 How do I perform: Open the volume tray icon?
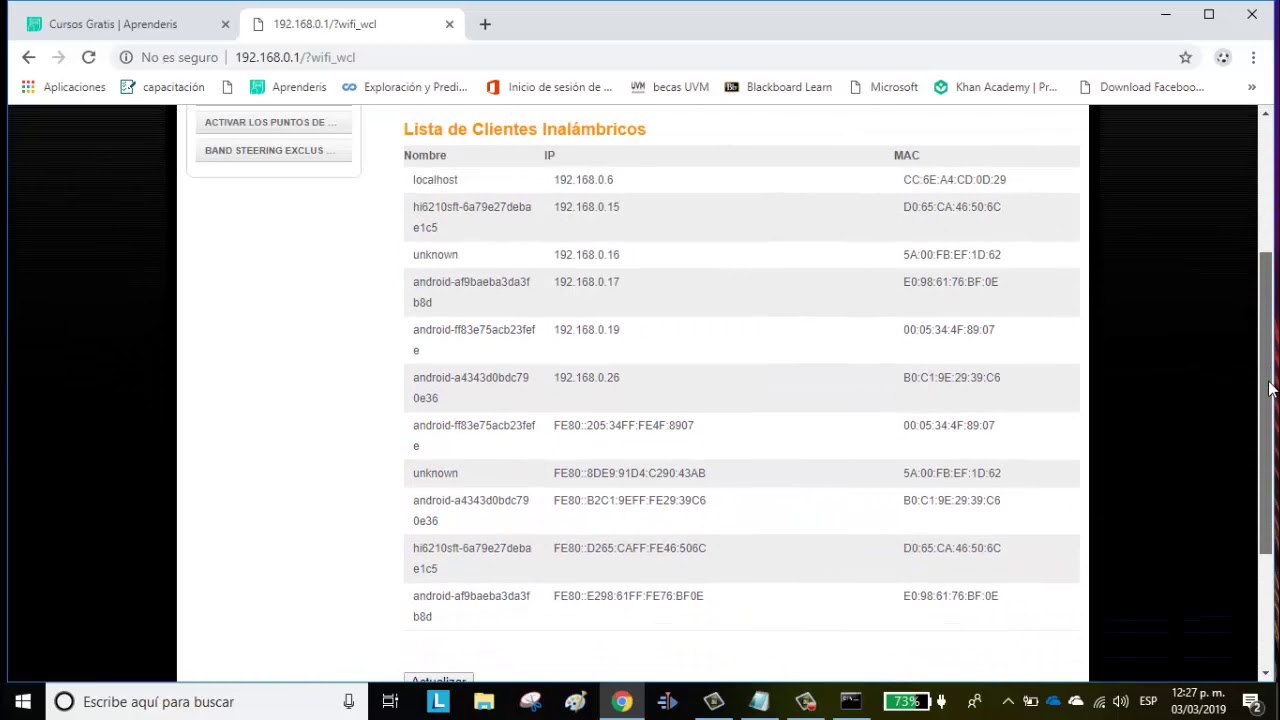pos(1121,702)
